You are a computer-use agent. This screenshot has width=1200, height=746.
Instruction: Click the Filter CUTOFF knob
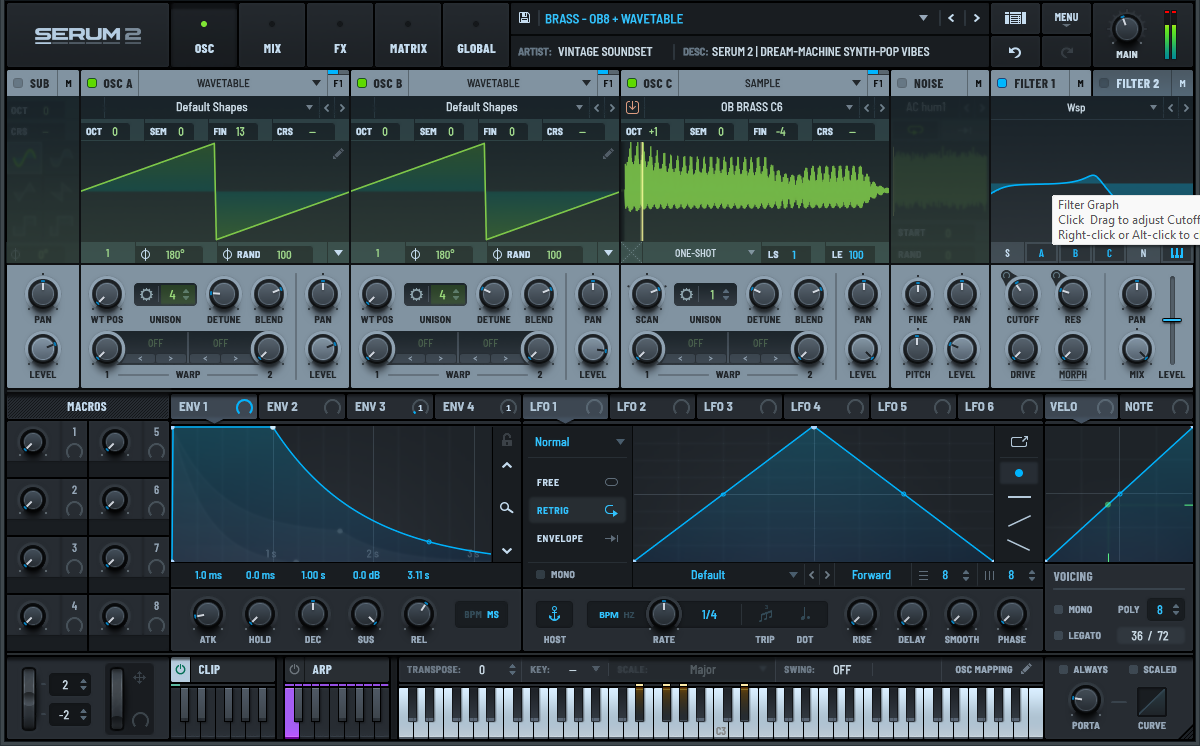point(1022,294)
